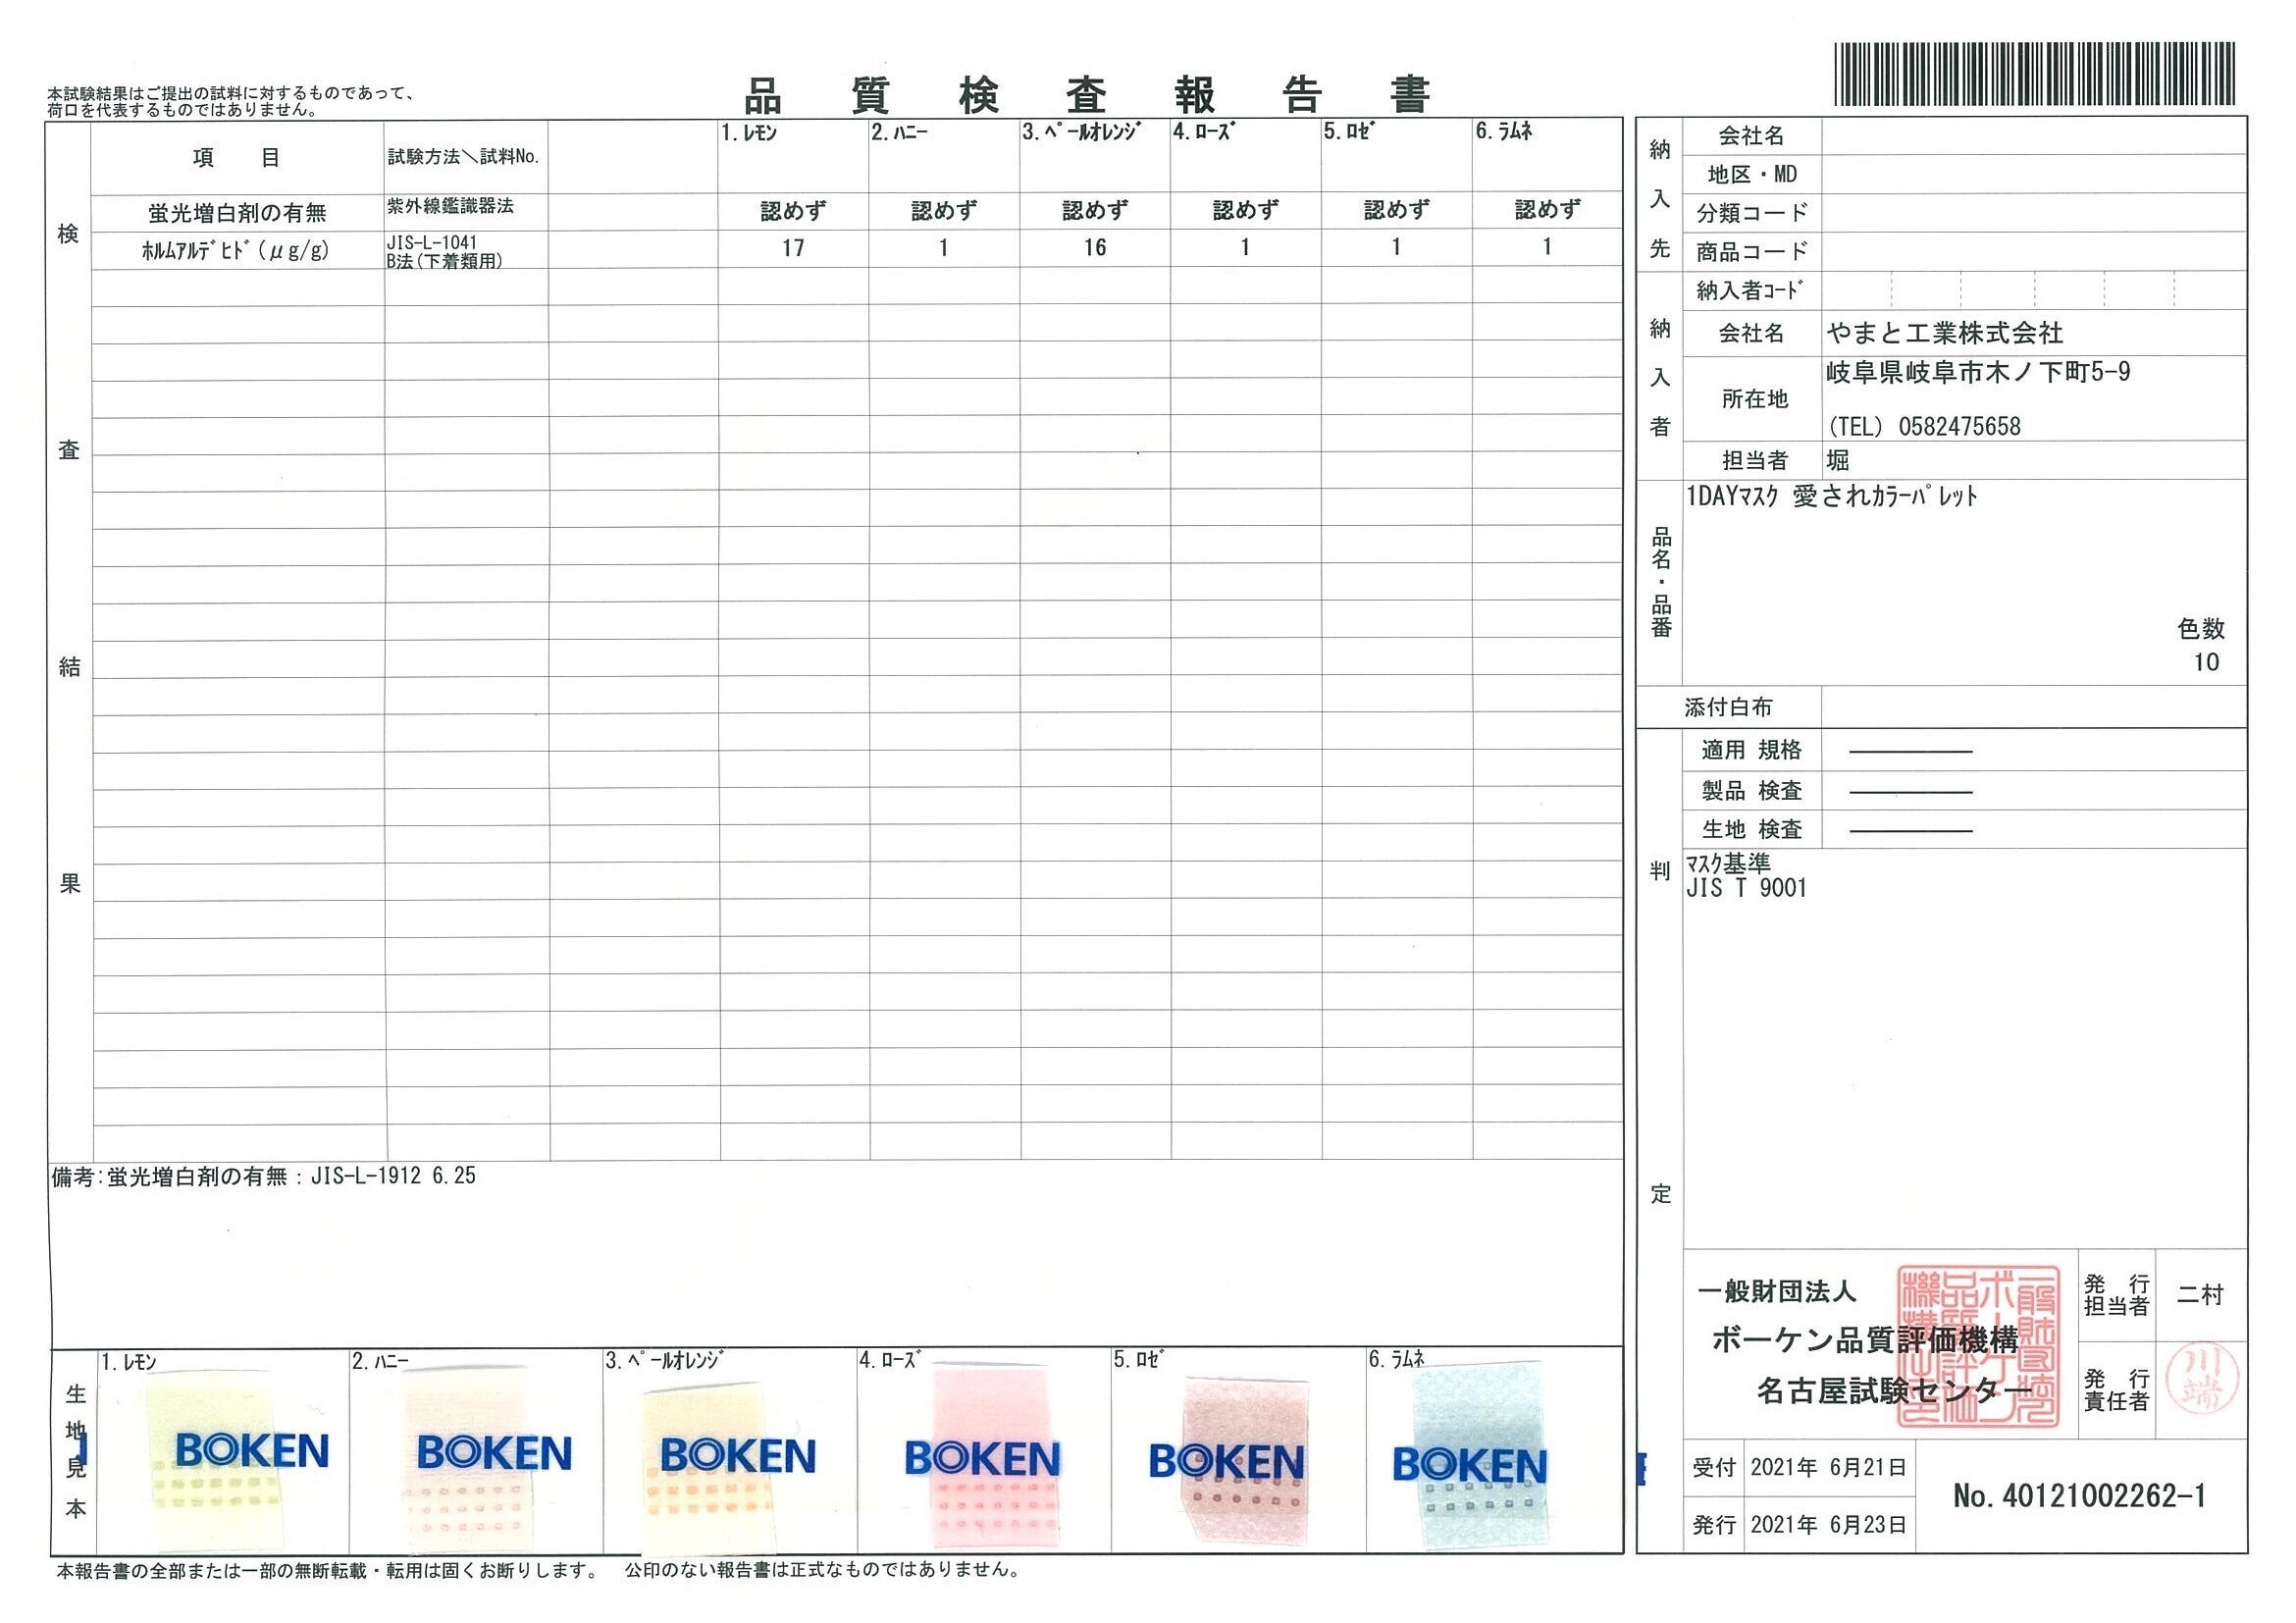The width and height of the screenshot is (2296, 1623).
Task: Click the issue date 2021年 6月23日
Action: pyautogui.click(x=1828, y=1525)
